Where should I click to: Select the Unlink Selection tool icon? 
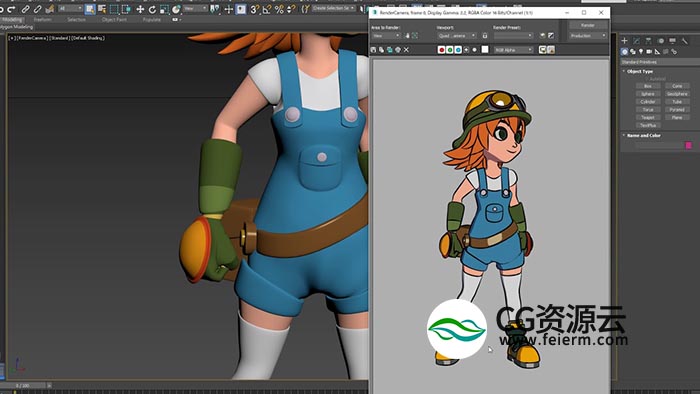(38, 8)
